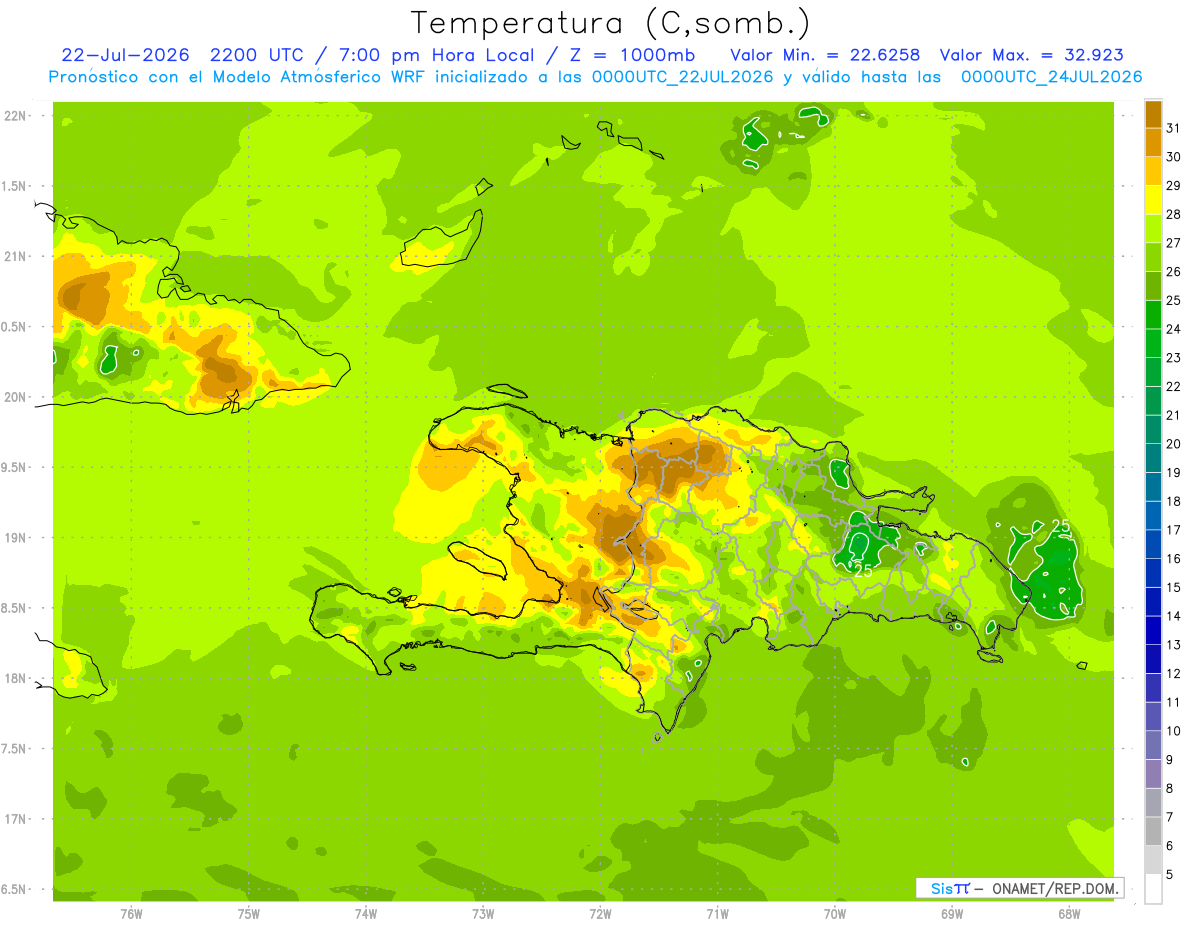This screenshot has width=1200, height=927.
Task: Click the colorbar legend number '30'
Action: [1175, 157]
